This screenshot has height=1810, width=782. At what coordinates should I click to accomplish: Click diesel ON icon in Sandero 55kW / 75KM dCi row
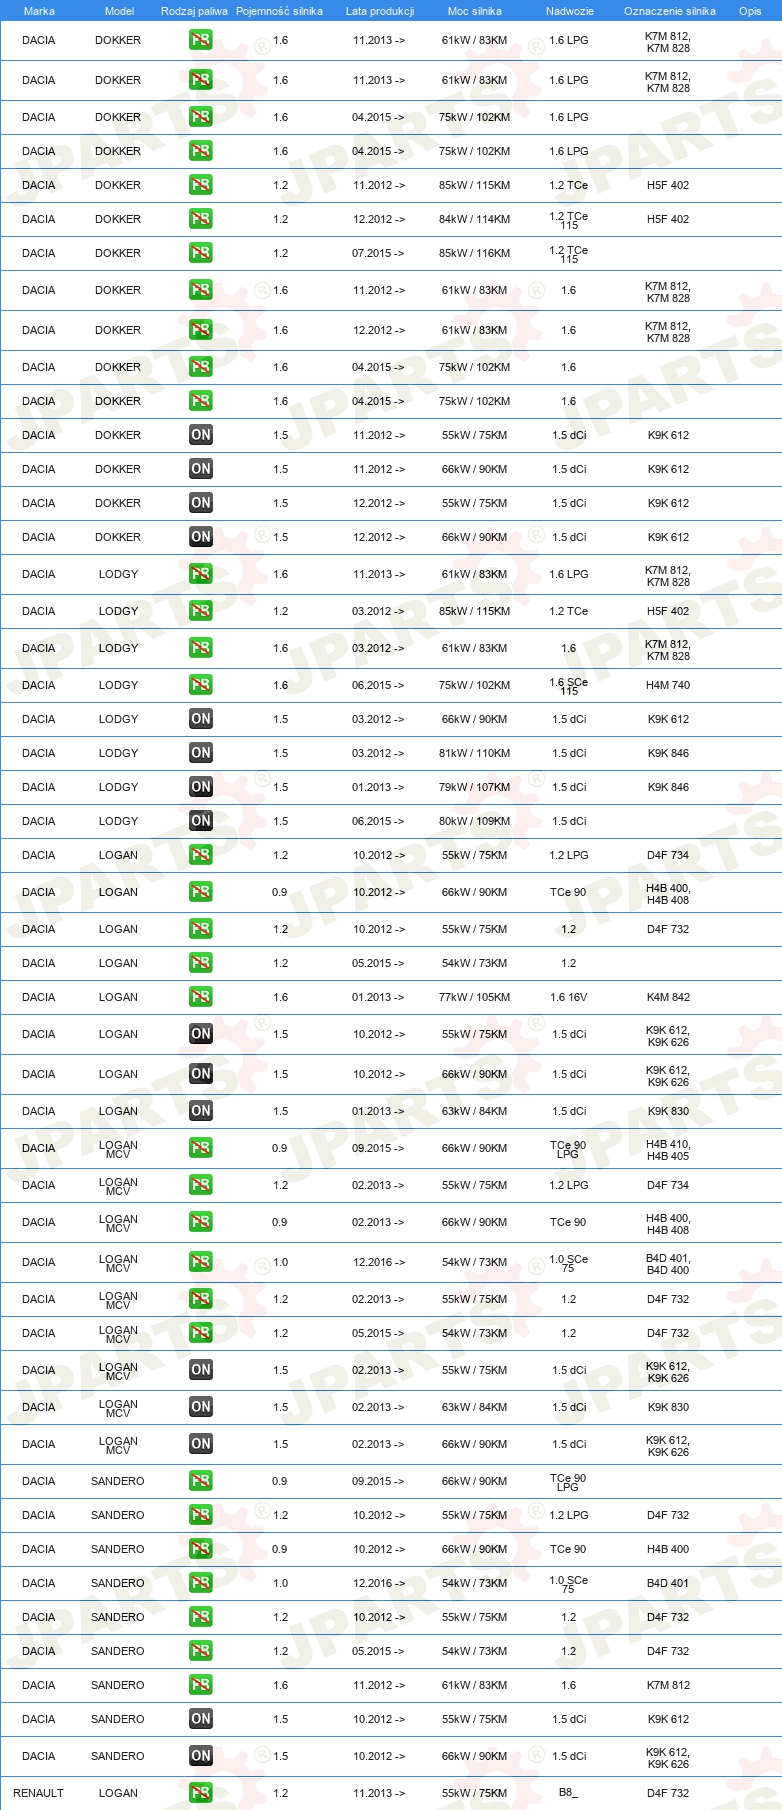click(201, 1719)
